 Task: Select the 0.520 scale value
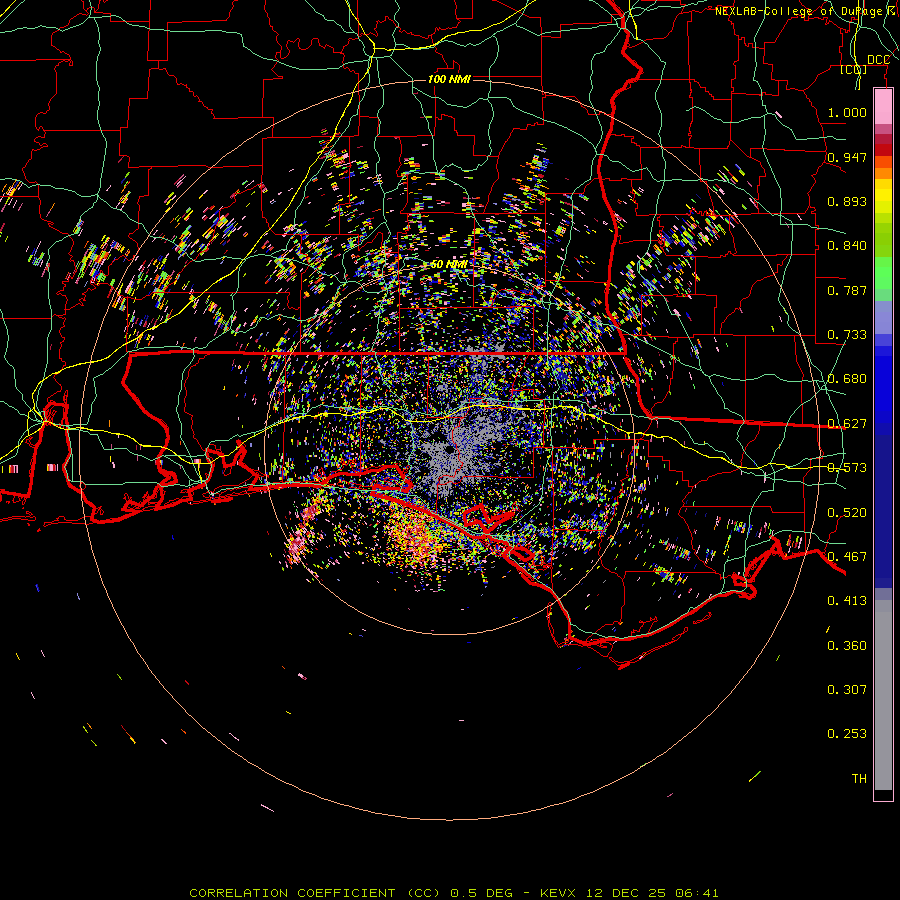coord(847,513)
